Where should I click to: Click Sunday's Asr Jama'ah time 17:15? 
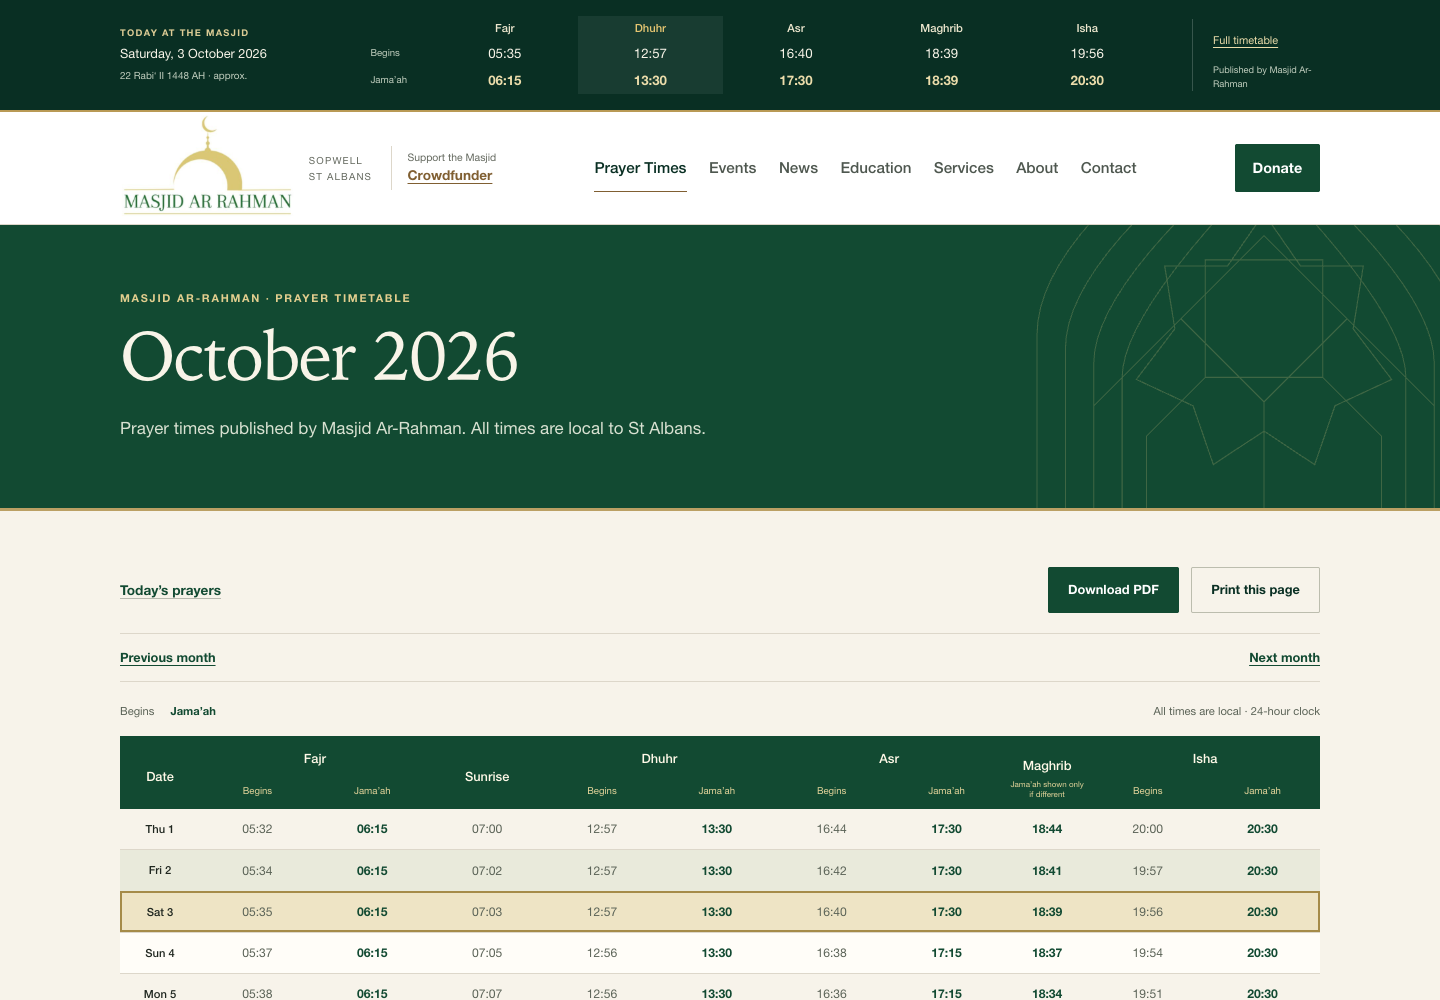click(946, 953)
